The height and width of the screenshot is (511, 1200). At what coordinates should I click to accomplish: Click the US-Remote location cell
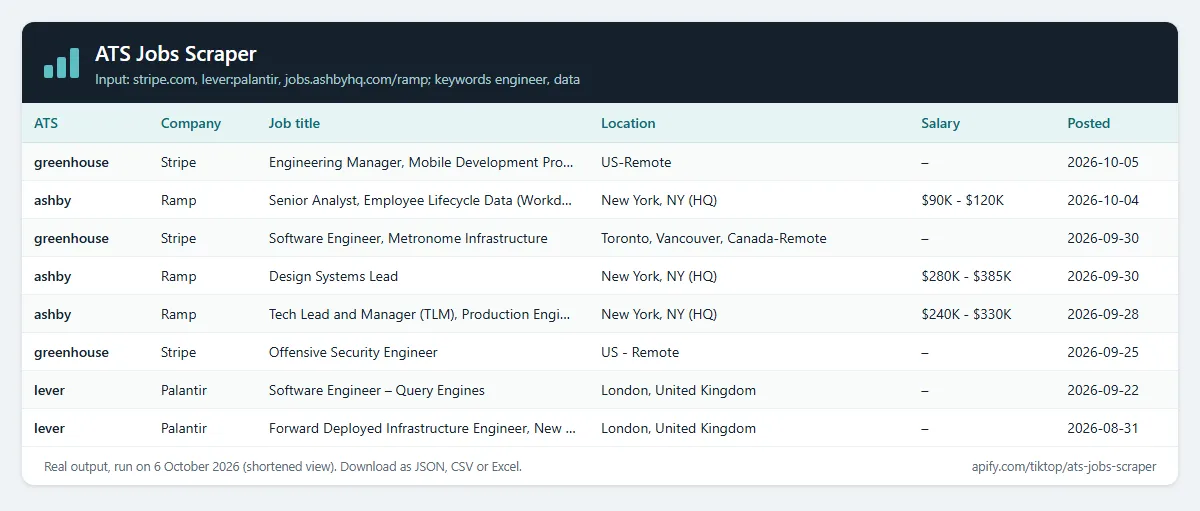coord(636,161)
